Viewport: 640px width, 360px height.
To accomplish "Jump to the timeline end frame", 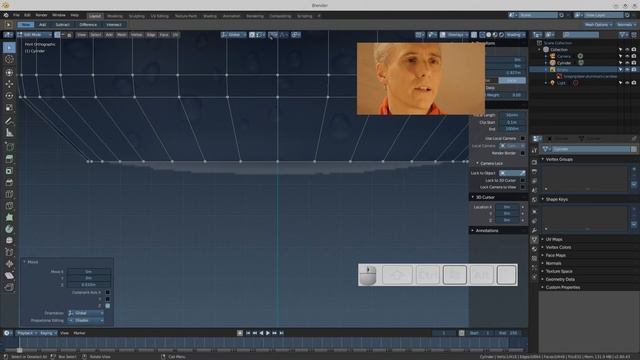I will pos(281,333).
